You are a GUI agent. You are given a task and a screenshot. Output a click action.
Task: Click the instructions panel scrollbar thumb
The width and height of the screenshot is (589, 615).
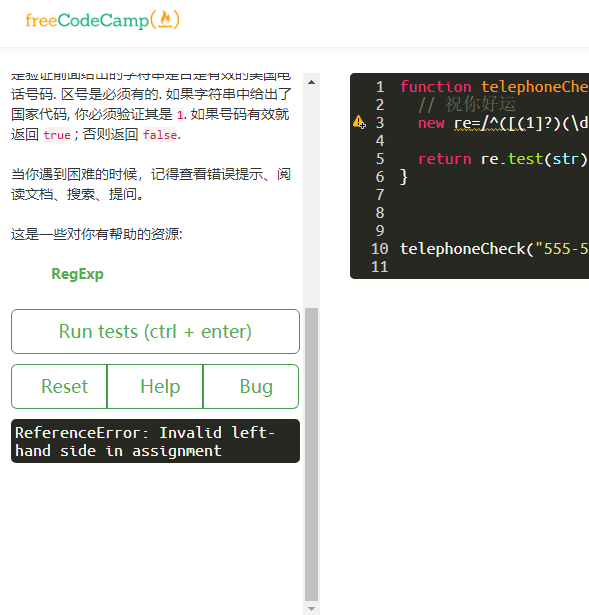(x=311, y=454)
